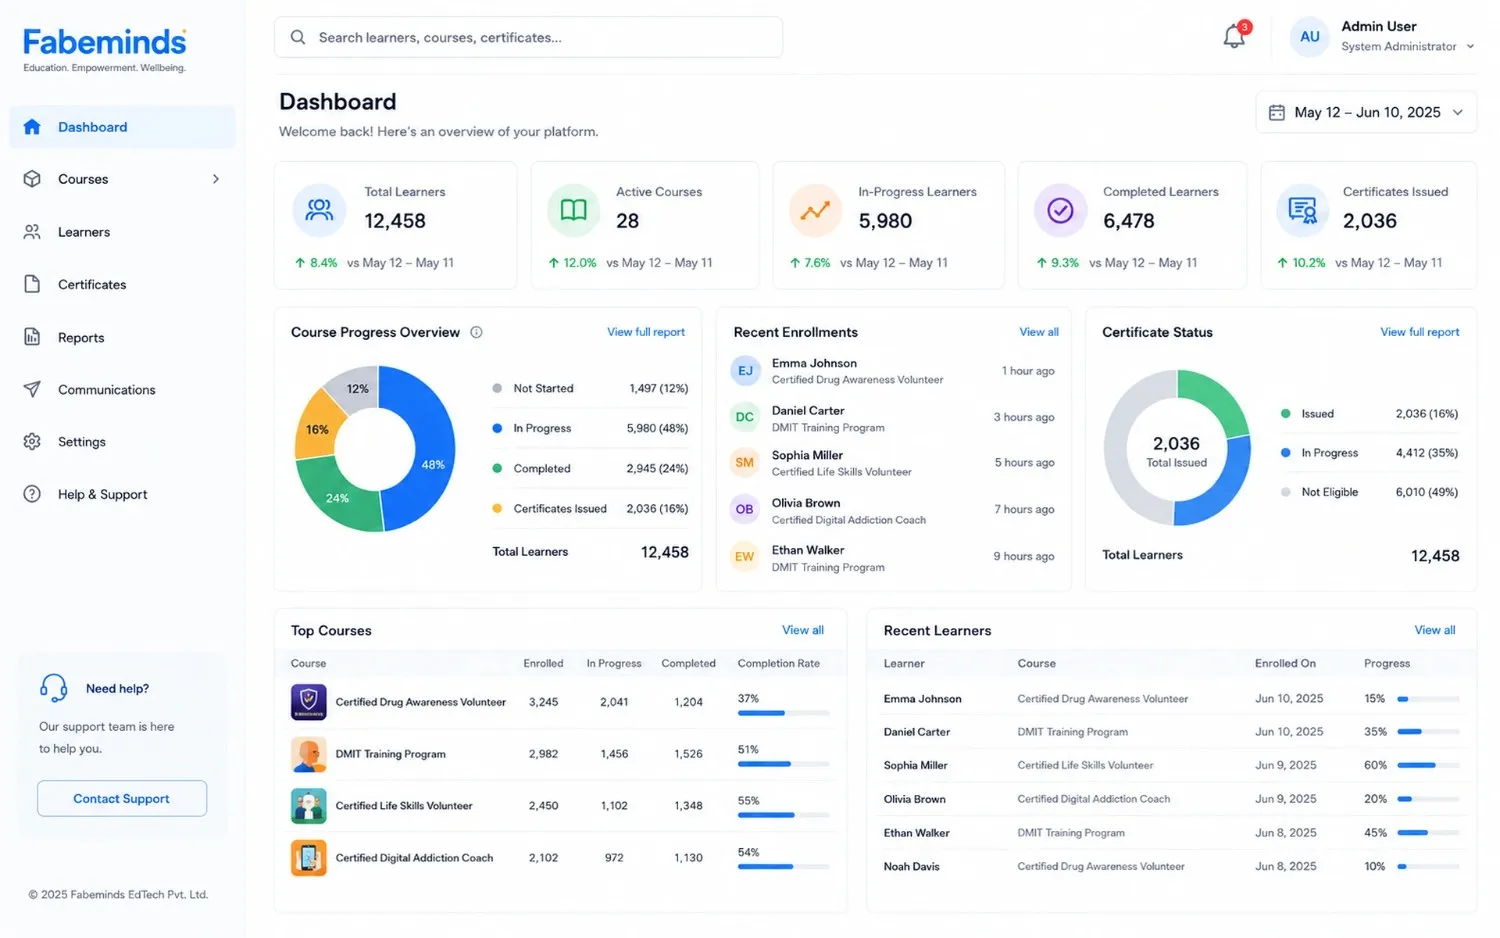This screenshot has width=1500, height=938.
Task: Go to Dashboard in the sidebar
Action: pyautogui.click(x=123, y=127)
